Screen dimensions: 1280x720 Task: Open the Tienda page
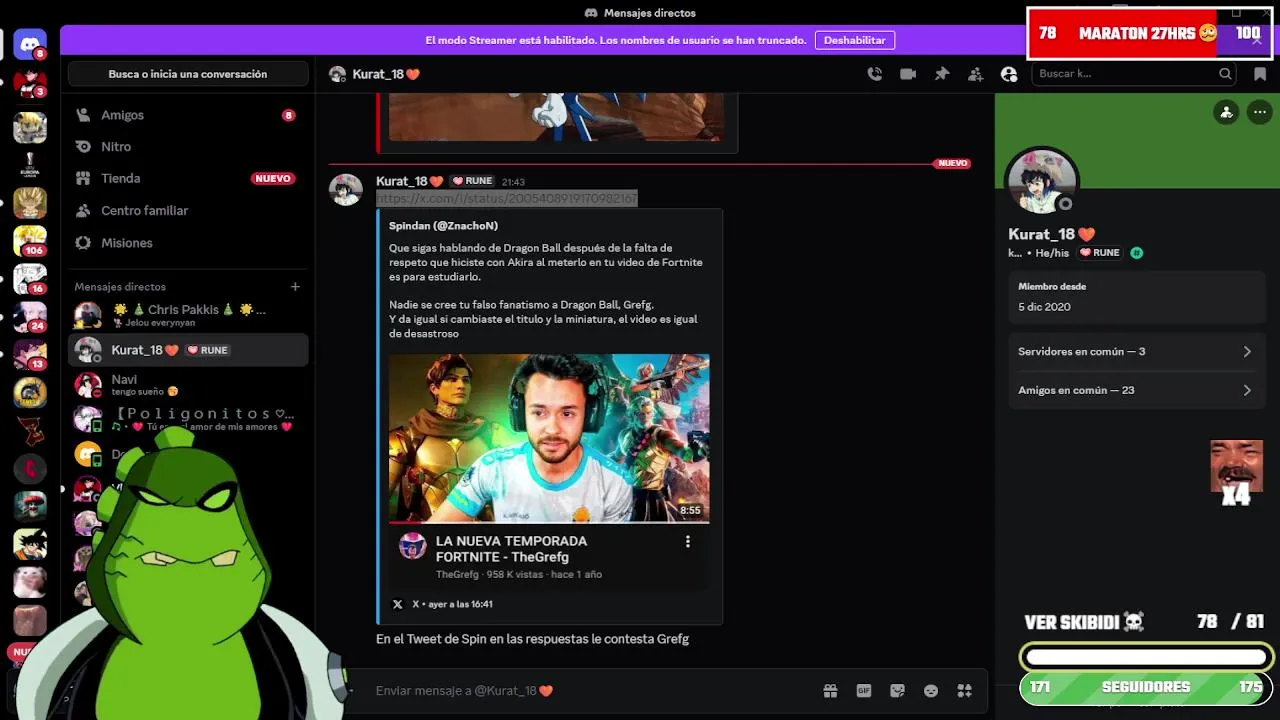(188, 179)
